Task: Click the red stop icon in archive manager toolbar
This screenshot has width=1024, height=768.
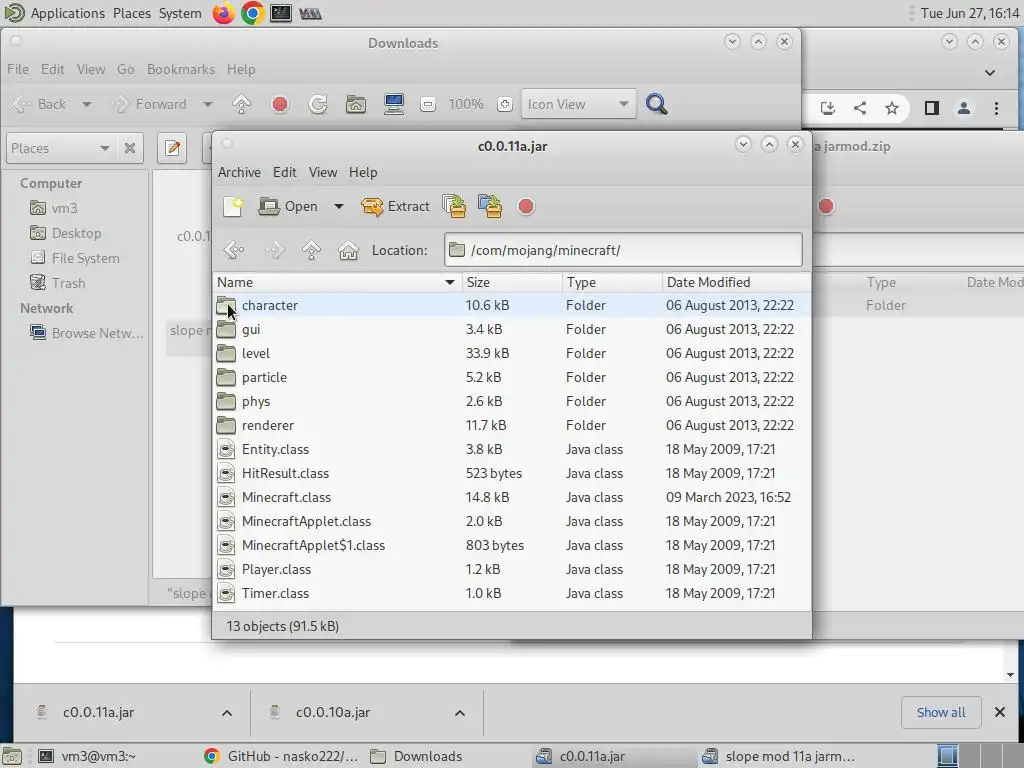Action: pyautogui.click(x=526, y=206)
